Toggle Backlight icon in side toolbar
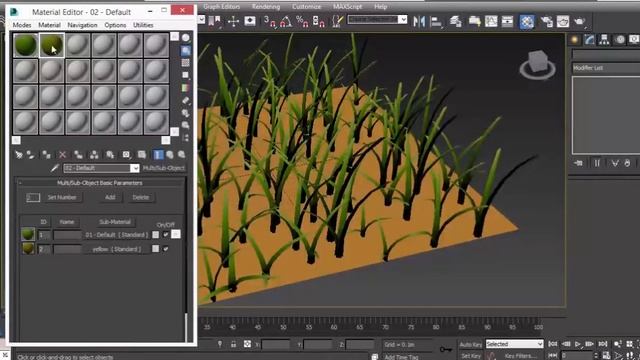640x360 pixels. tap(186, 51)
